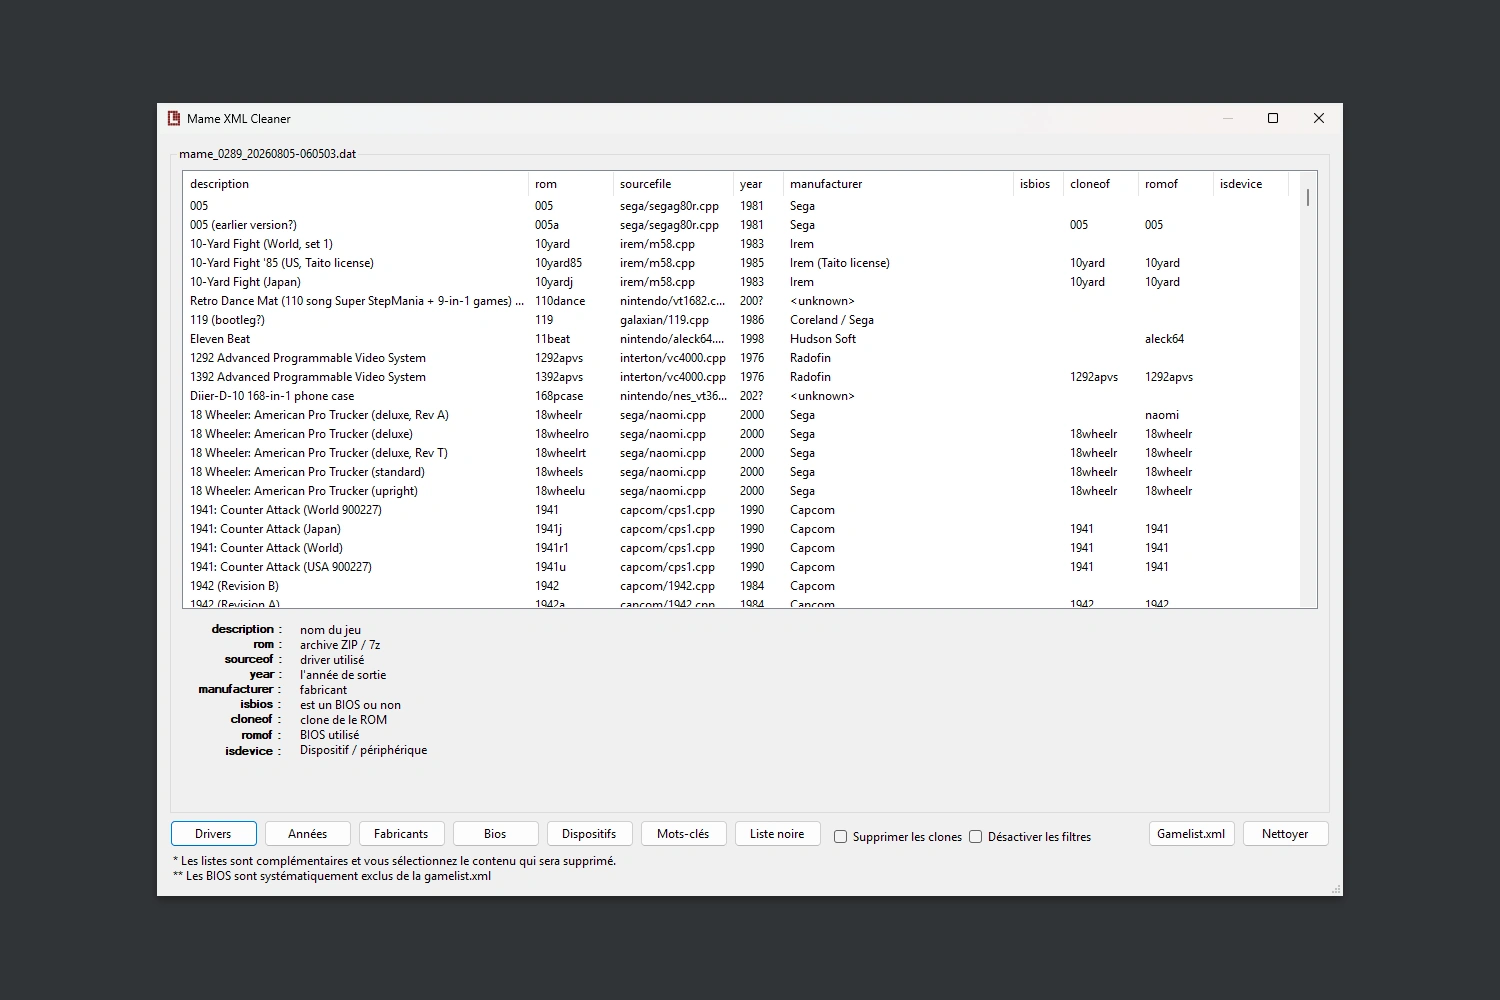Select the Retro Dance Mat row
Viewport: 1500px width, 1000px height.
point(742,301)
